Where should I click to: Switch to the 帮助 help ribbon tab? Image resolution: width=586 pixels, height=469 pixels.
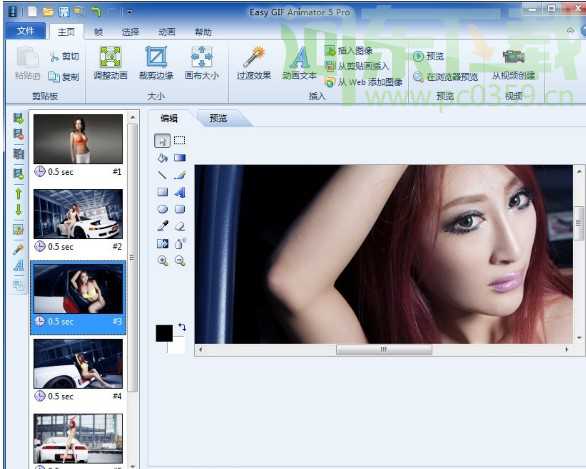click(203, 32)
